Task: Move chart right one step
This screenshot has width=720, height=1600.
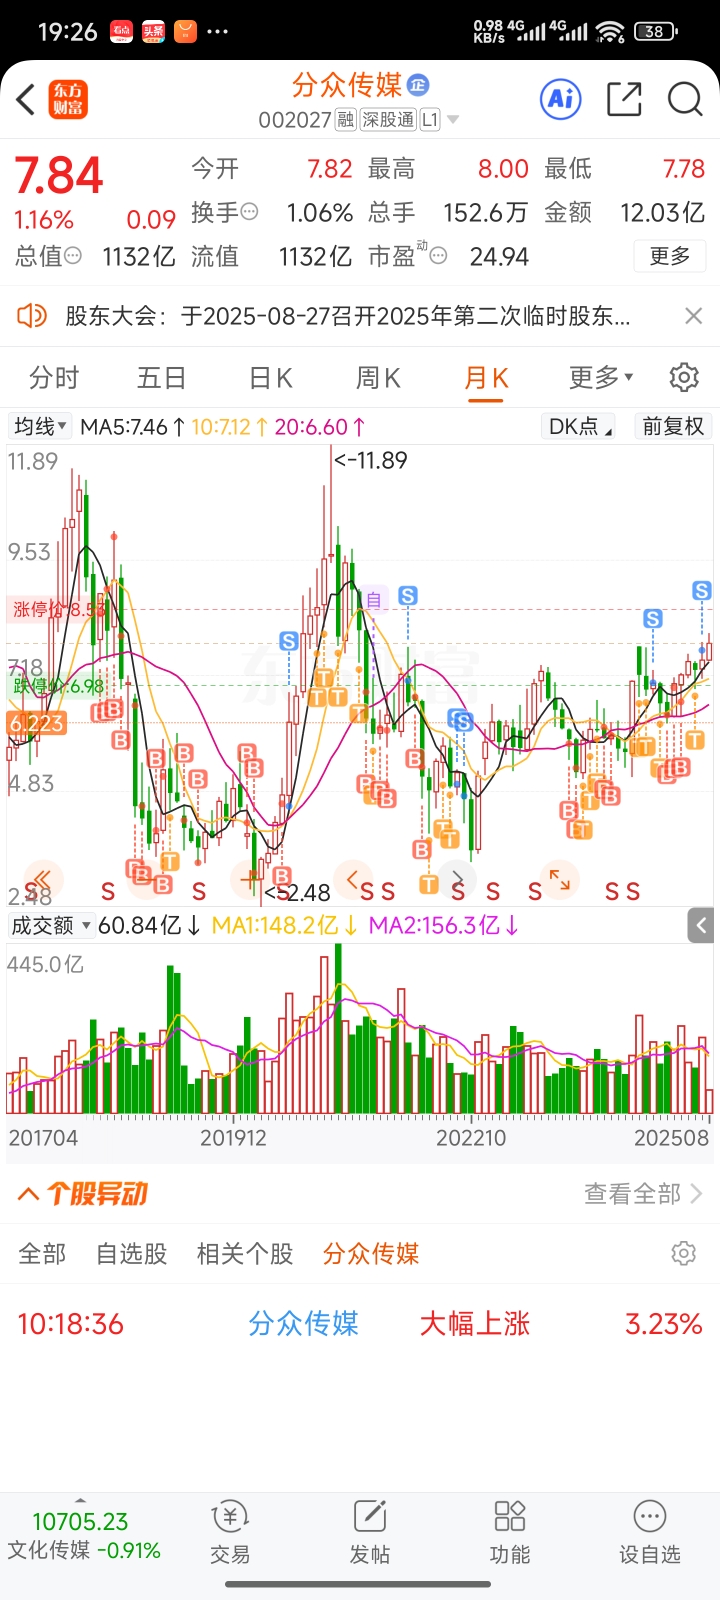Action: pos(457,880)
